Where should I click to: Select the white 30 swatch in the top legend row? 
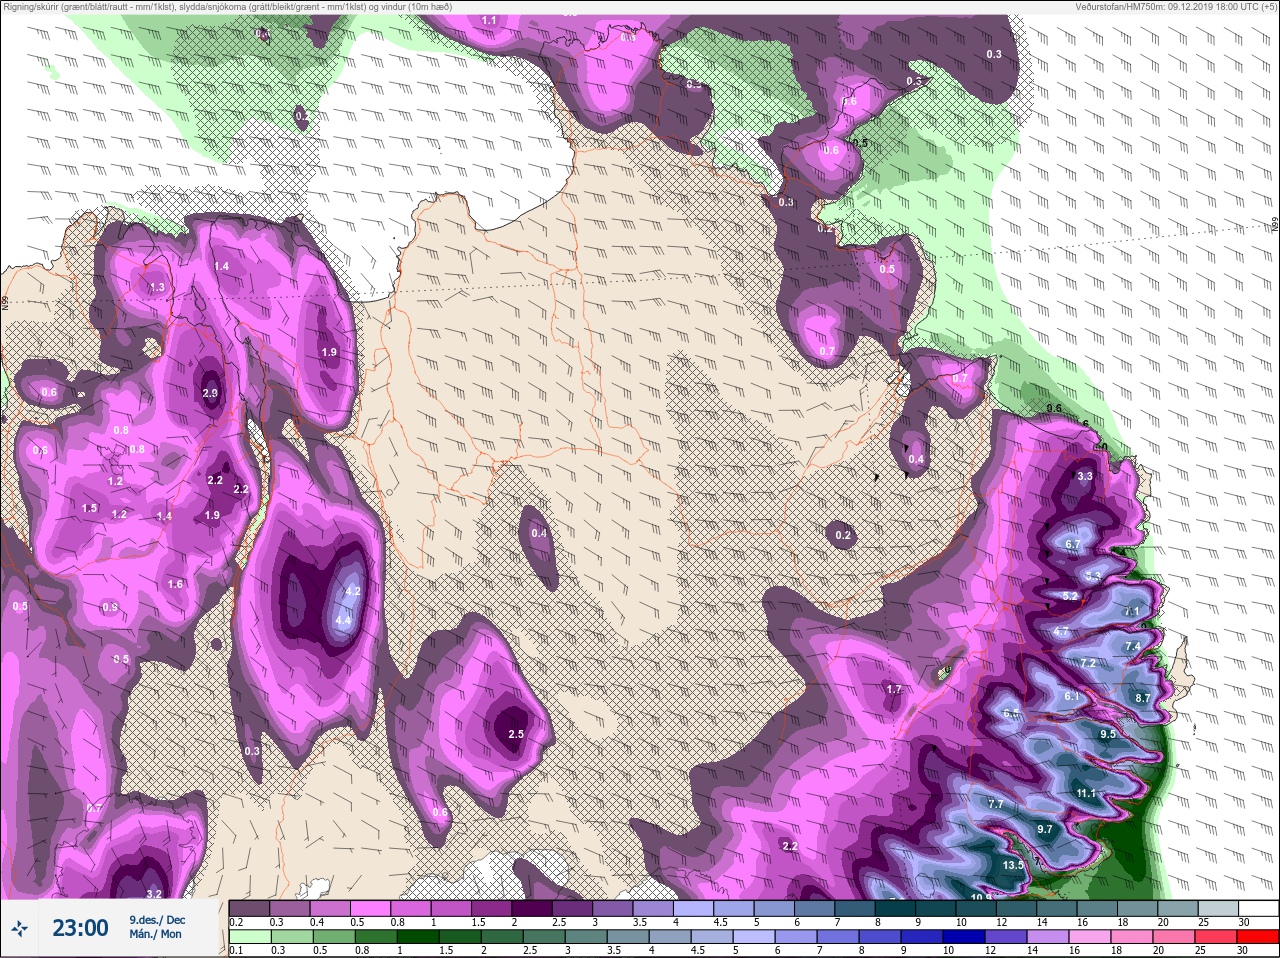pos(1259,908)
